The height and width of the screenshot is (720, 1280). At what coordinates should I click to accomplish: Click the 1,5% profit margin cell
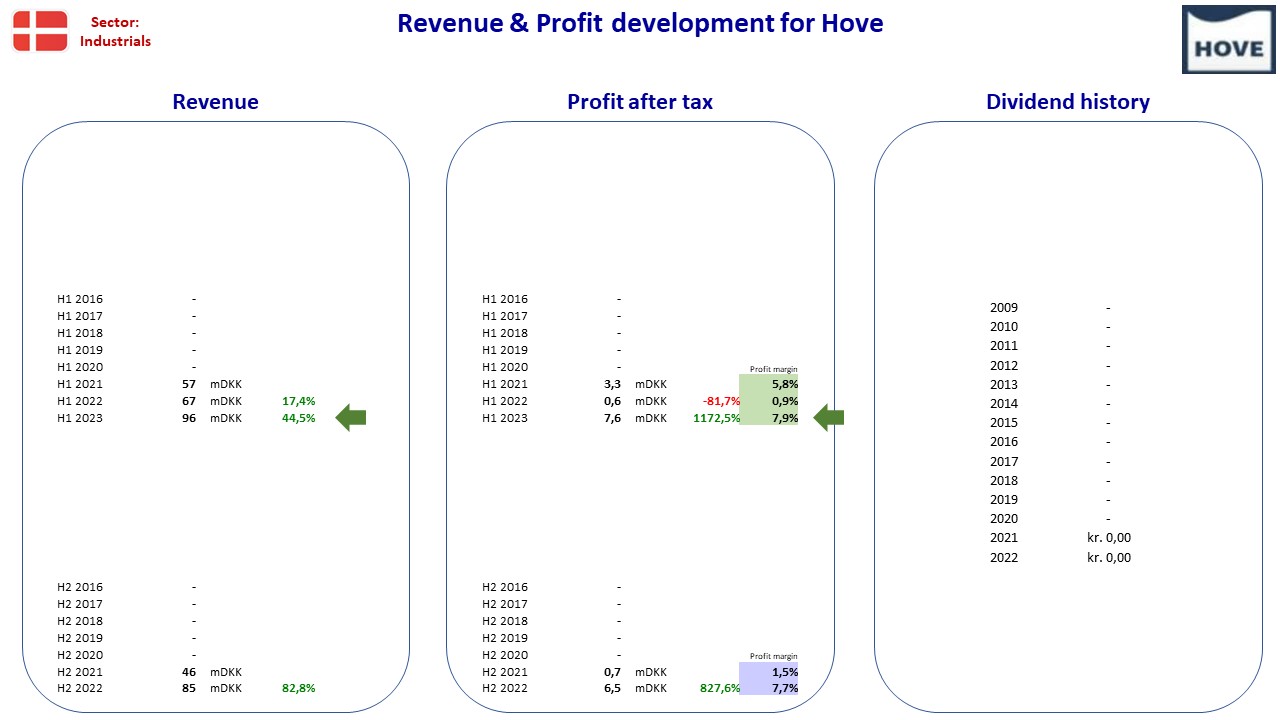coord(768,672)
